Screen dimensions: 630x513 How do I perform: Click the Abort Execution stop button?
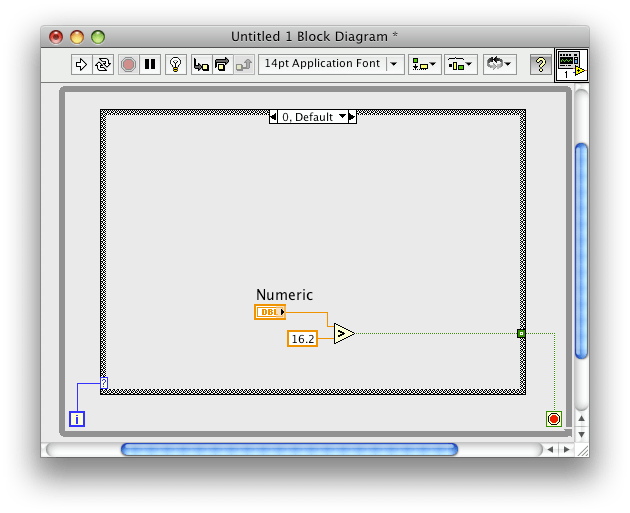(x=129, y=64)
